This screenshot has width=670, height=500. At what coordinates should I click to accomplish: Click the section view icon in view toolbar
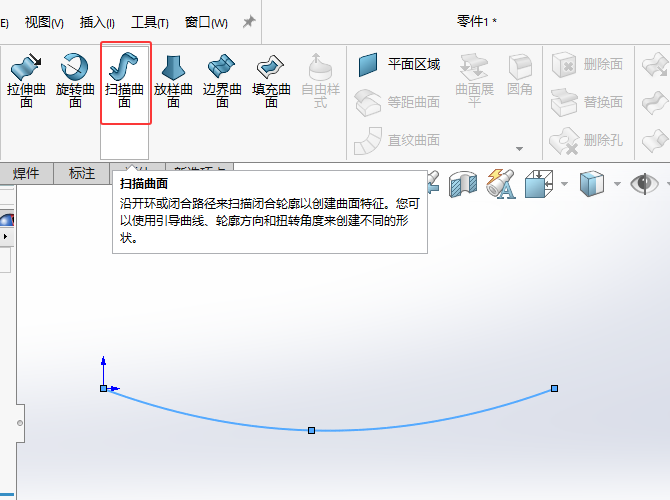click(463, 184)
